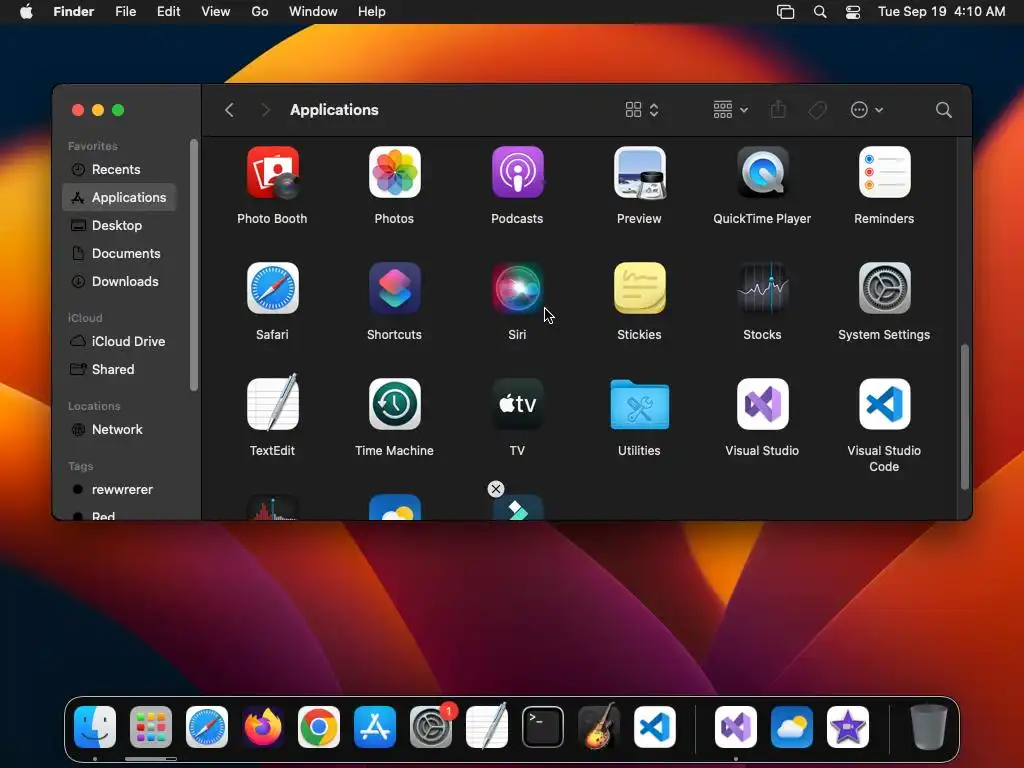The width and height of the screenshot is (1024, 768).
Task: Open Documents in the sidebar
Action: coord(120,253)
